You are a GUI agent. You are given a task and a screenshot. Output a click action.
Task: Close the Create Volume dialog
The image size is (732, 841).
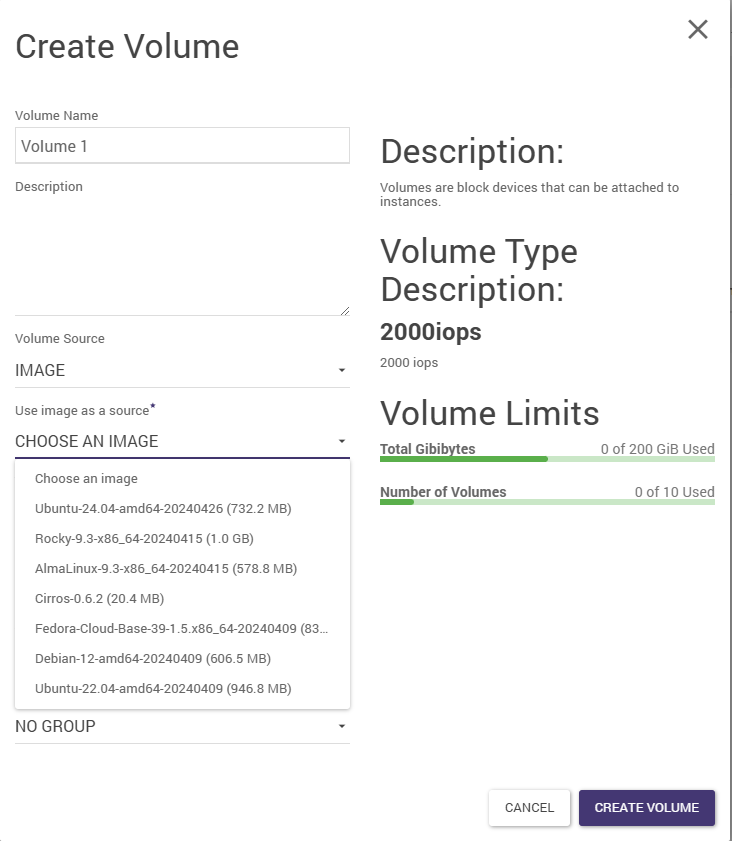(x=697, y=30)
